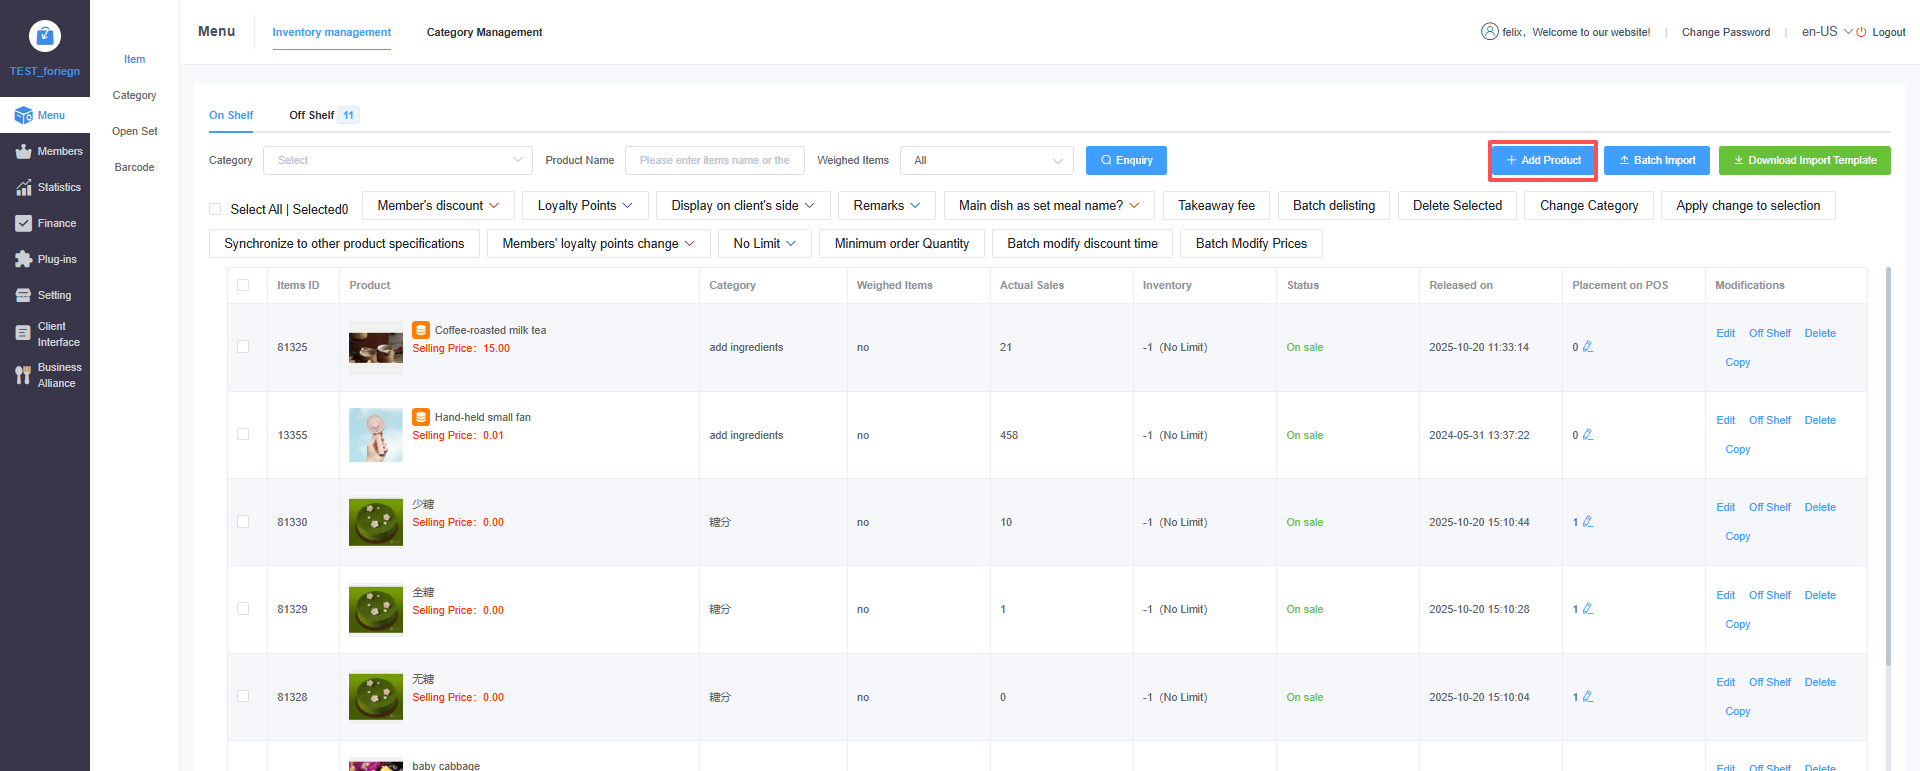This screenshot has height=771, width=1920.
Task: Switch to the Off Shelf tab
Action: (x=312, y=115)
